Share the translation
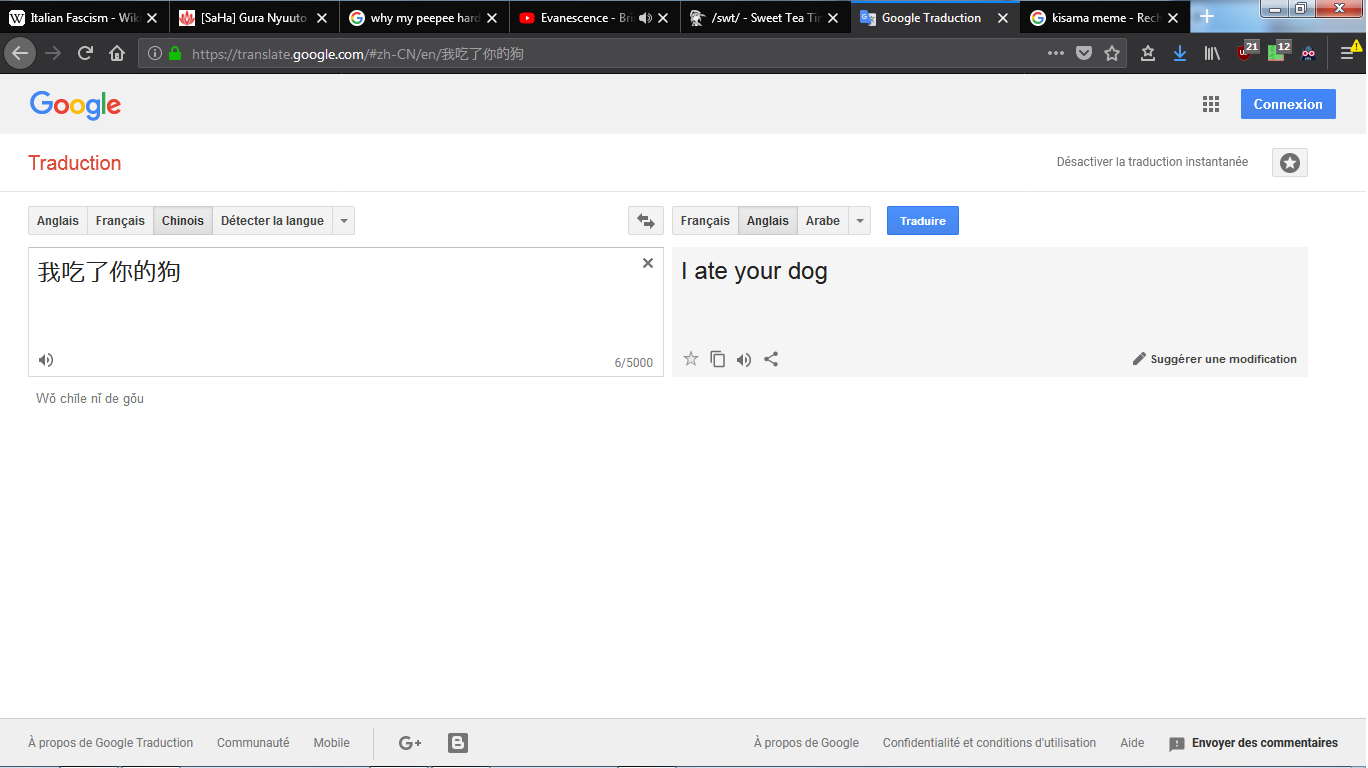 [771, 359]
